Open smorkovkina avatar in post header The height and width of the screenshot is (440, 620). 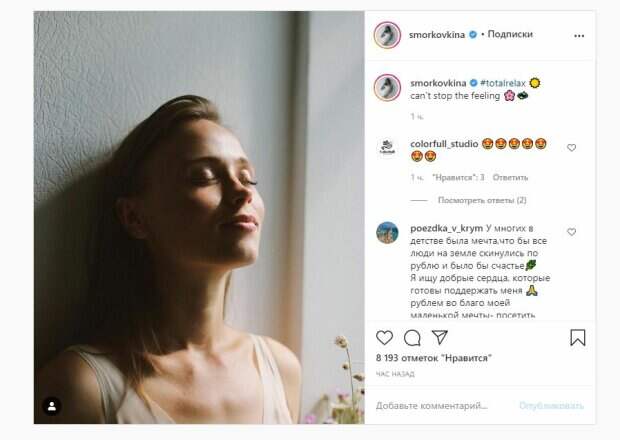387,35
